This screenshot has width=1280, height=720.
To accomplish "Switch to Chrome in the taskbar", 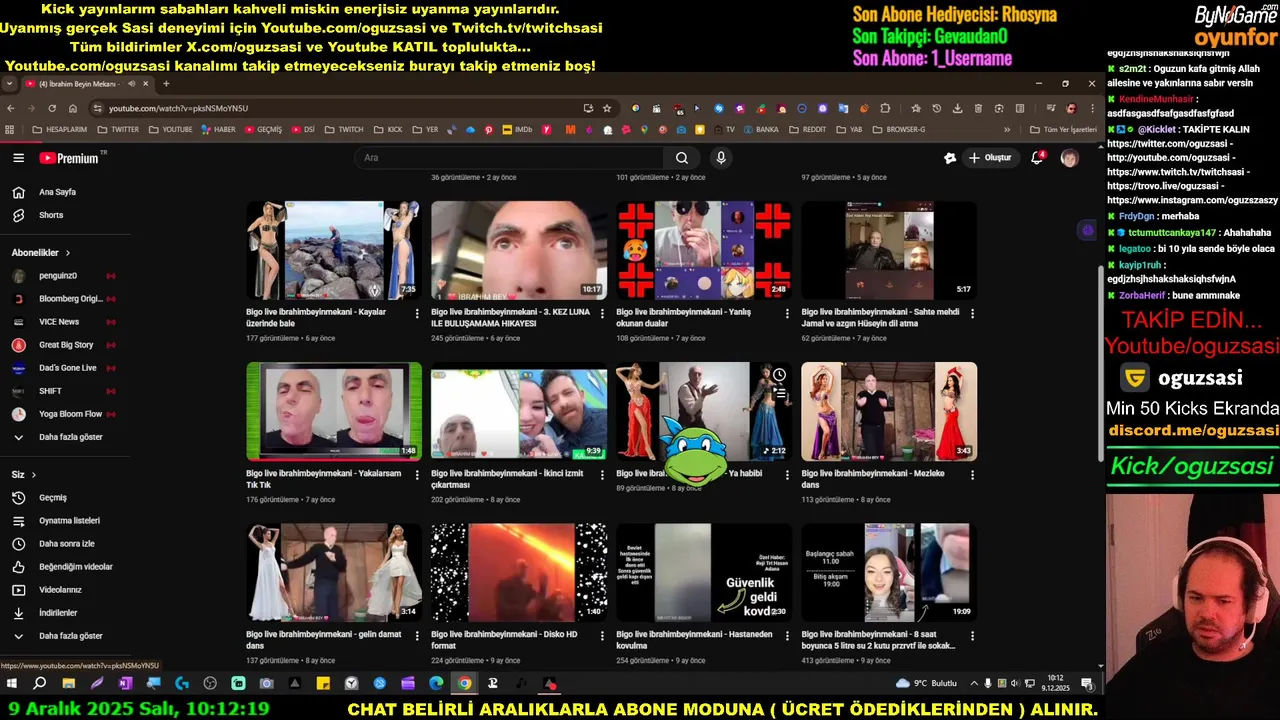I will pyautogui.click(x=465, y=684).
